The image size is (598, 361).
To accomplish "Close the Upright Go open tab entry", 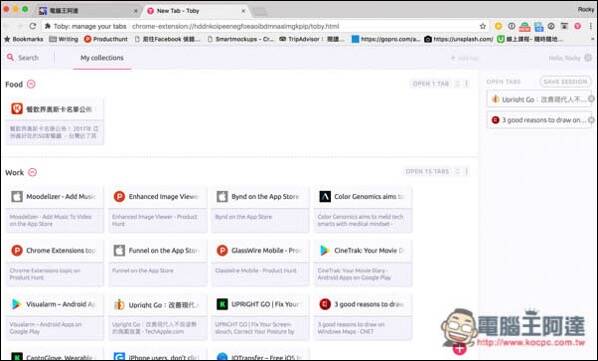I will 591,99.
